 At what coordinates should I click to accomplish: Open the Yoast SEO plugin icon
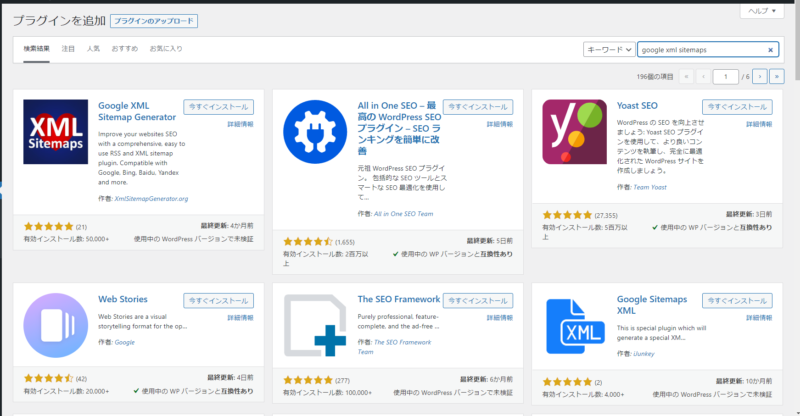pyautogui.click(x=574, y=132)
